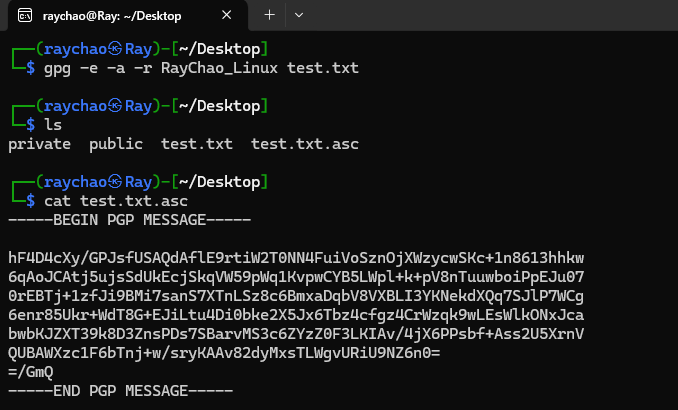Viewport: 678px width, 410px height.
Task: Select the raychao@Ray: ~/Desktop tab title
Action: (x=112, y=16)
